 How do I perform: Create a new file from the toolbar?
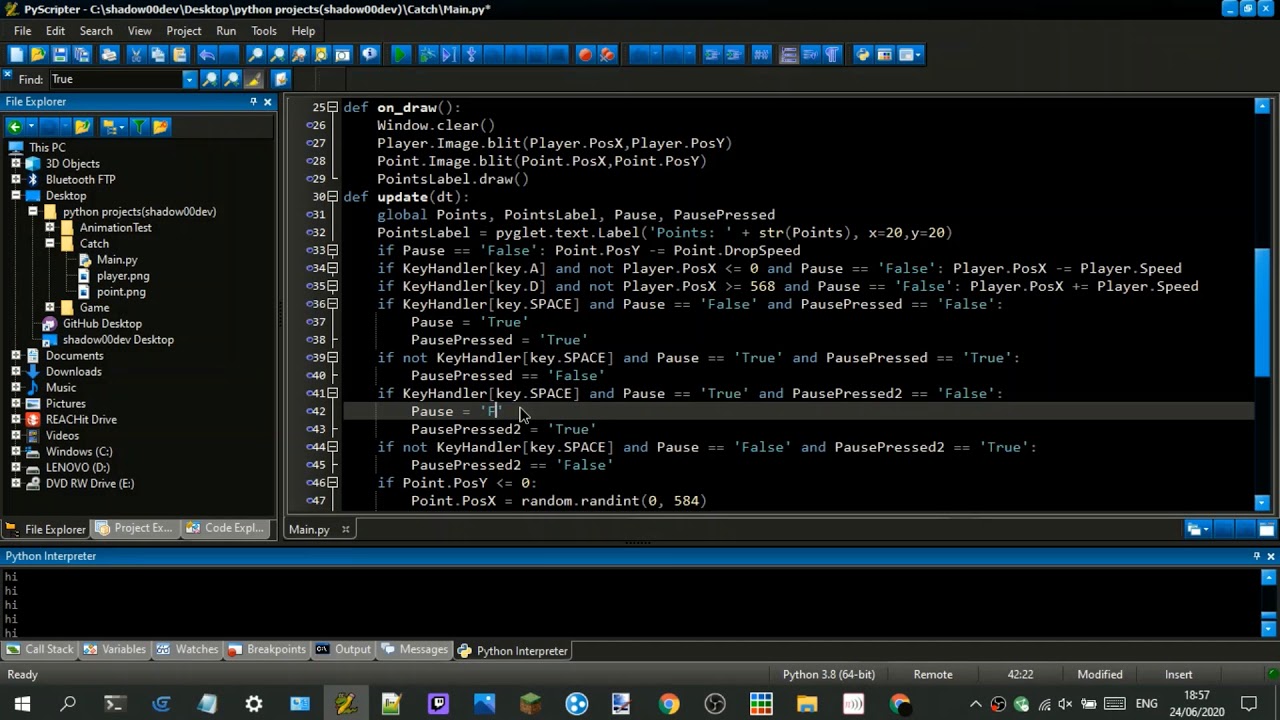(16, 54)
